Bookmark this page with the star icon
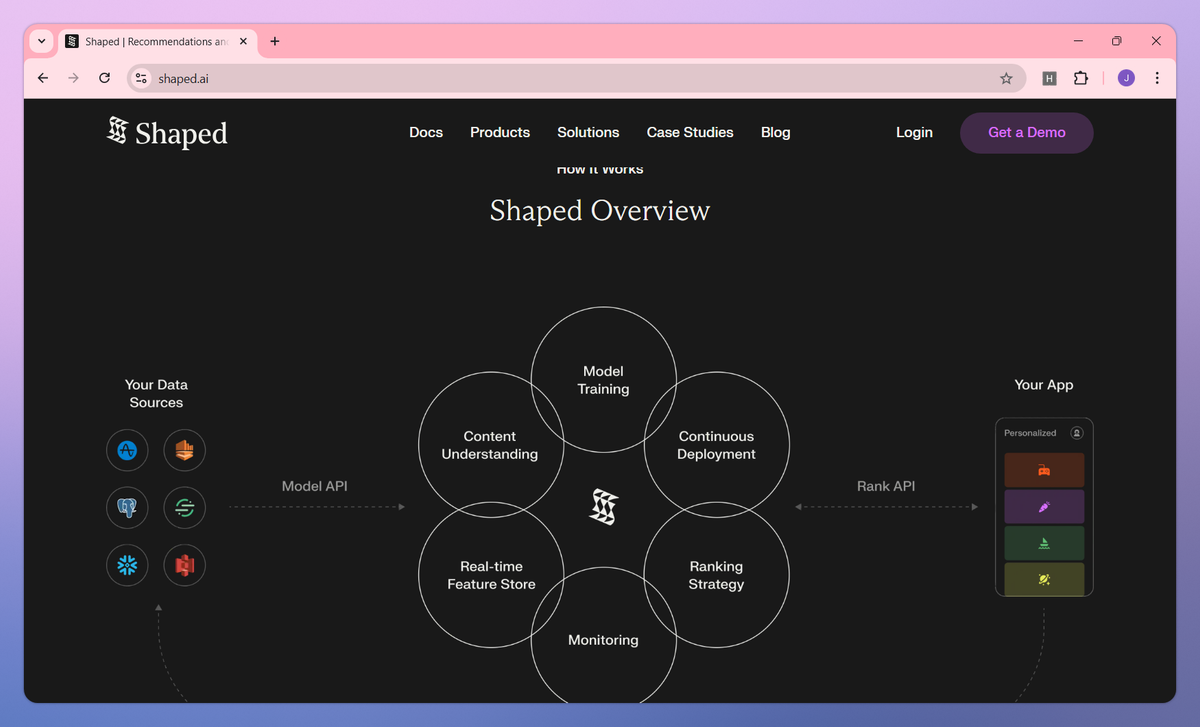The width and height of the screenshot is (1200, 727). click(x=1006, y=78)
